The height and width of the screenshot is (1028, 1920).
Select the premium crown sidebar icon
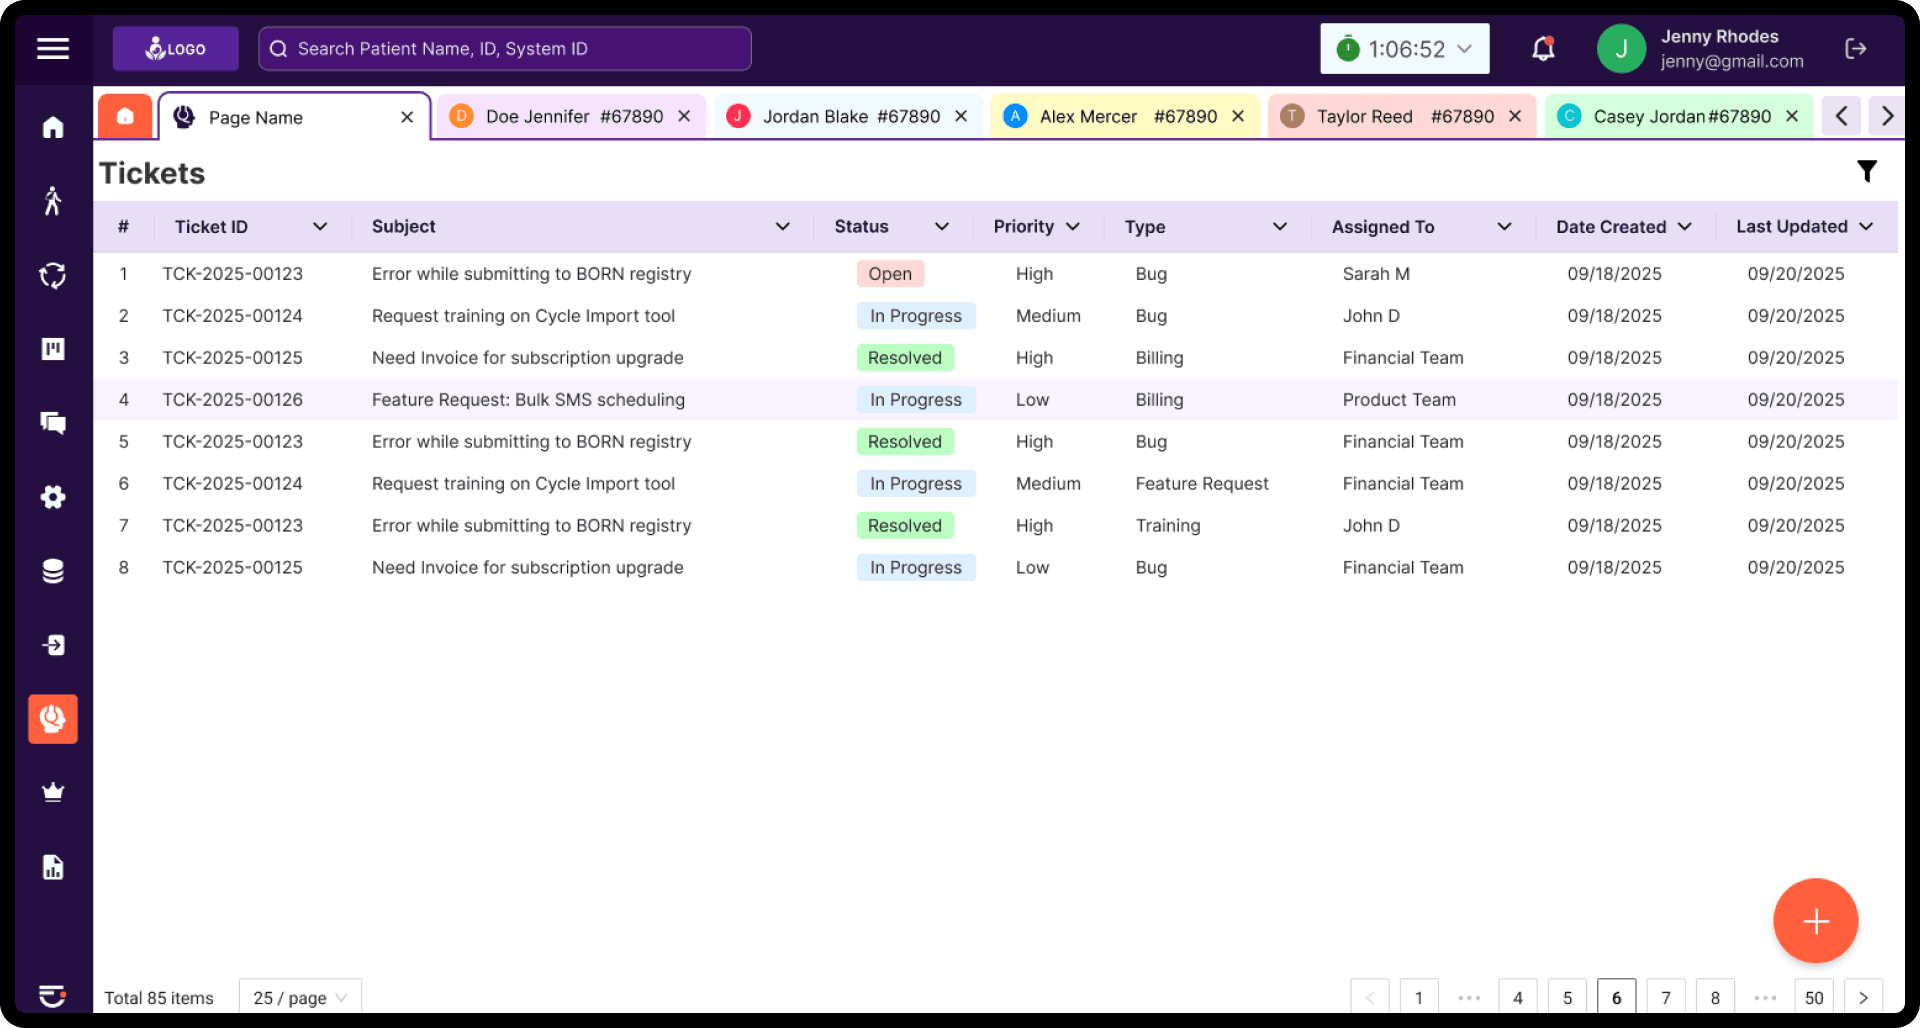point(52,792)
